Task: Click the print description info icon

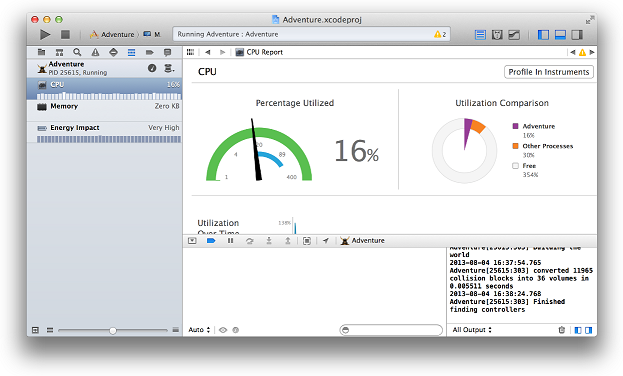Action: (236, 330)
